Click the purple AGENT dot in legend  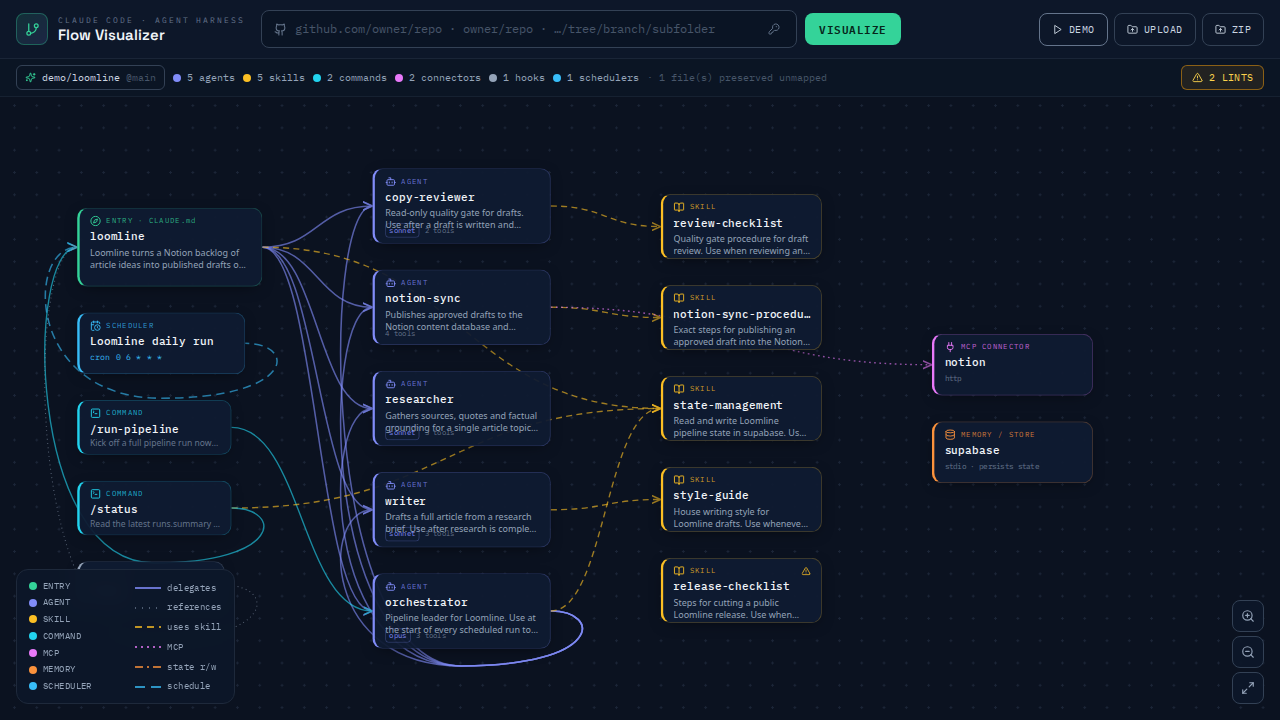pos(33,603)
